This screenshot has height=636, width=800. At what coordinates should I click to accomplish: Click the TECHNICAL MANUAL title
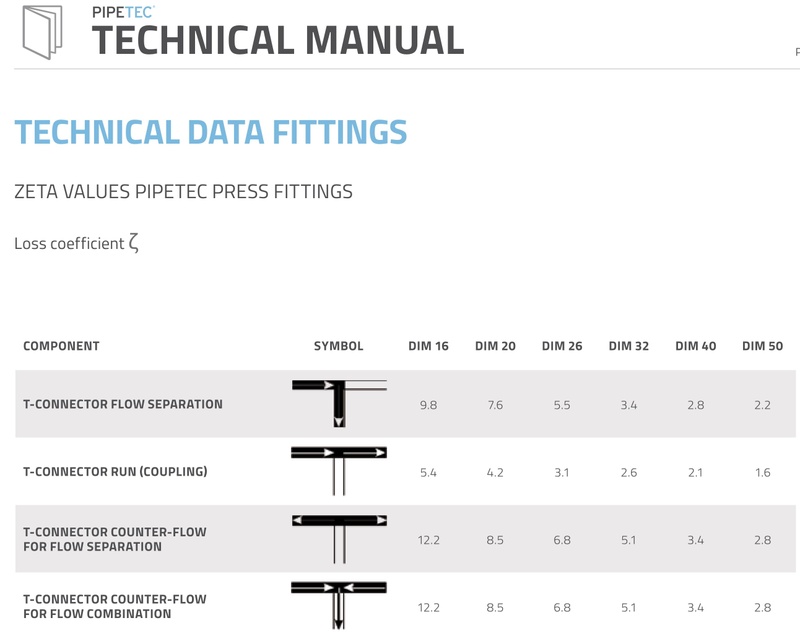click(x=278, y=39)
